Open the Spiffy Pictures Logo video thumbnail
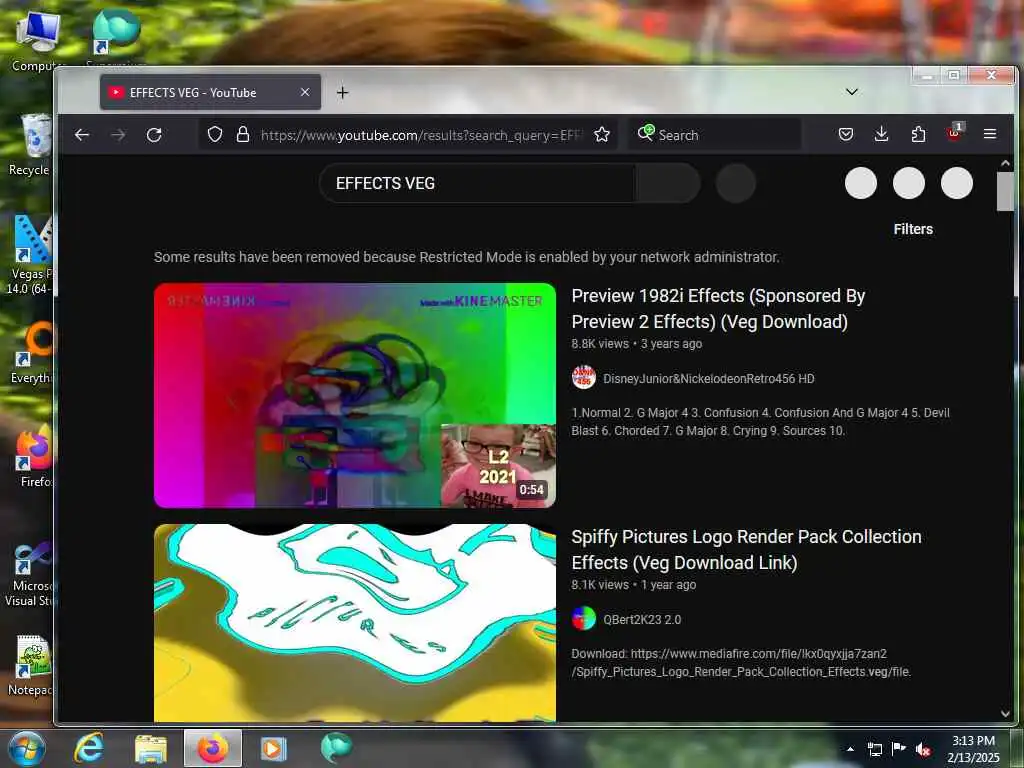This screenshot has height=768, width=1024. coord(355,622)
